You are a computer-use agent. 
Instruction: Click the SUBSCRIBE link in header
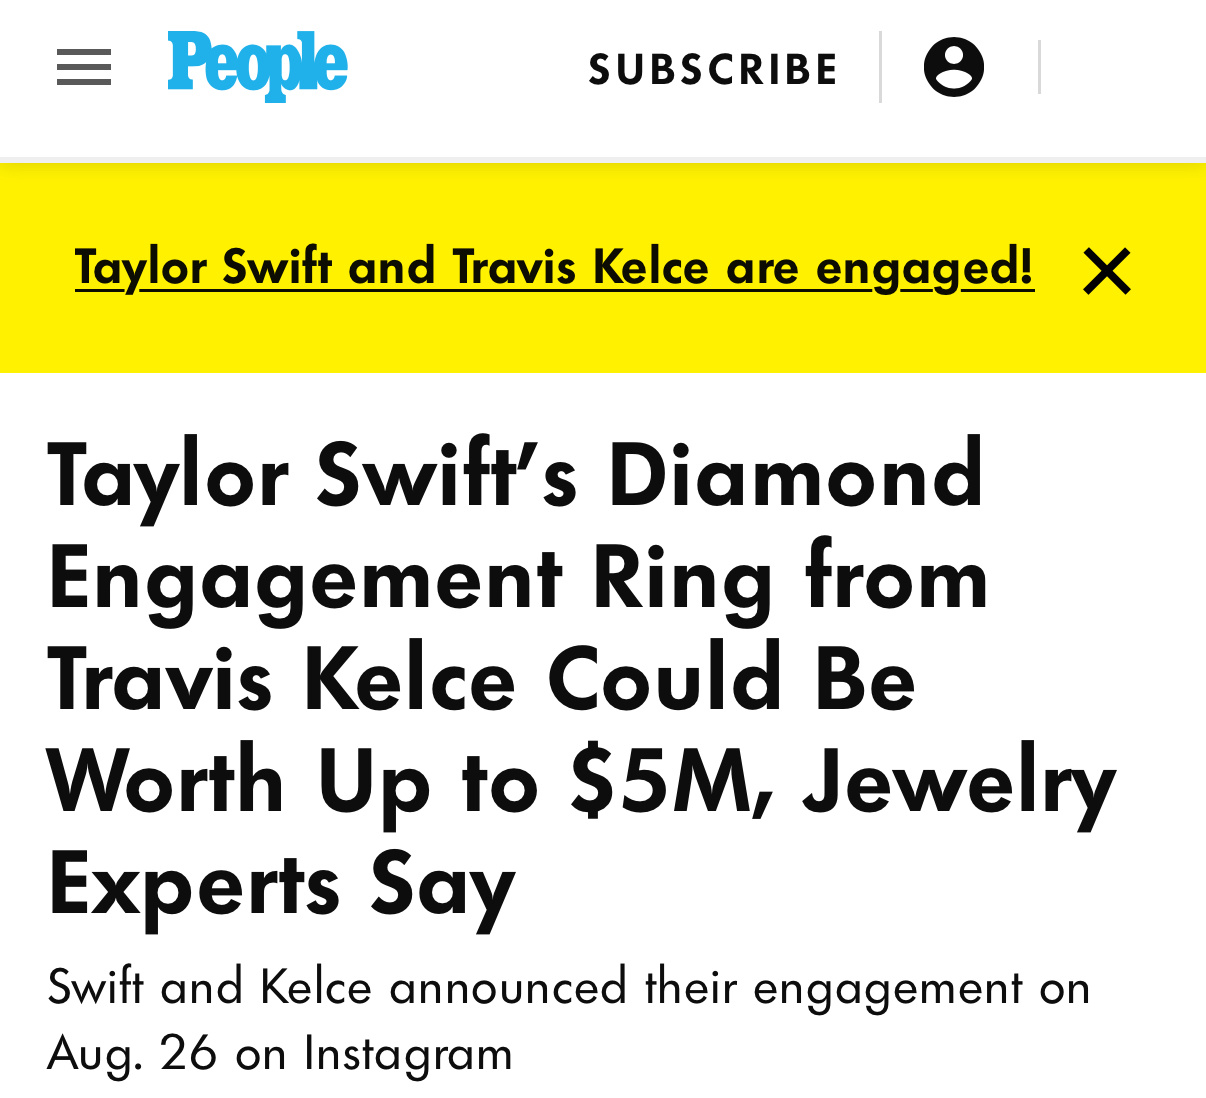[713, 69]
